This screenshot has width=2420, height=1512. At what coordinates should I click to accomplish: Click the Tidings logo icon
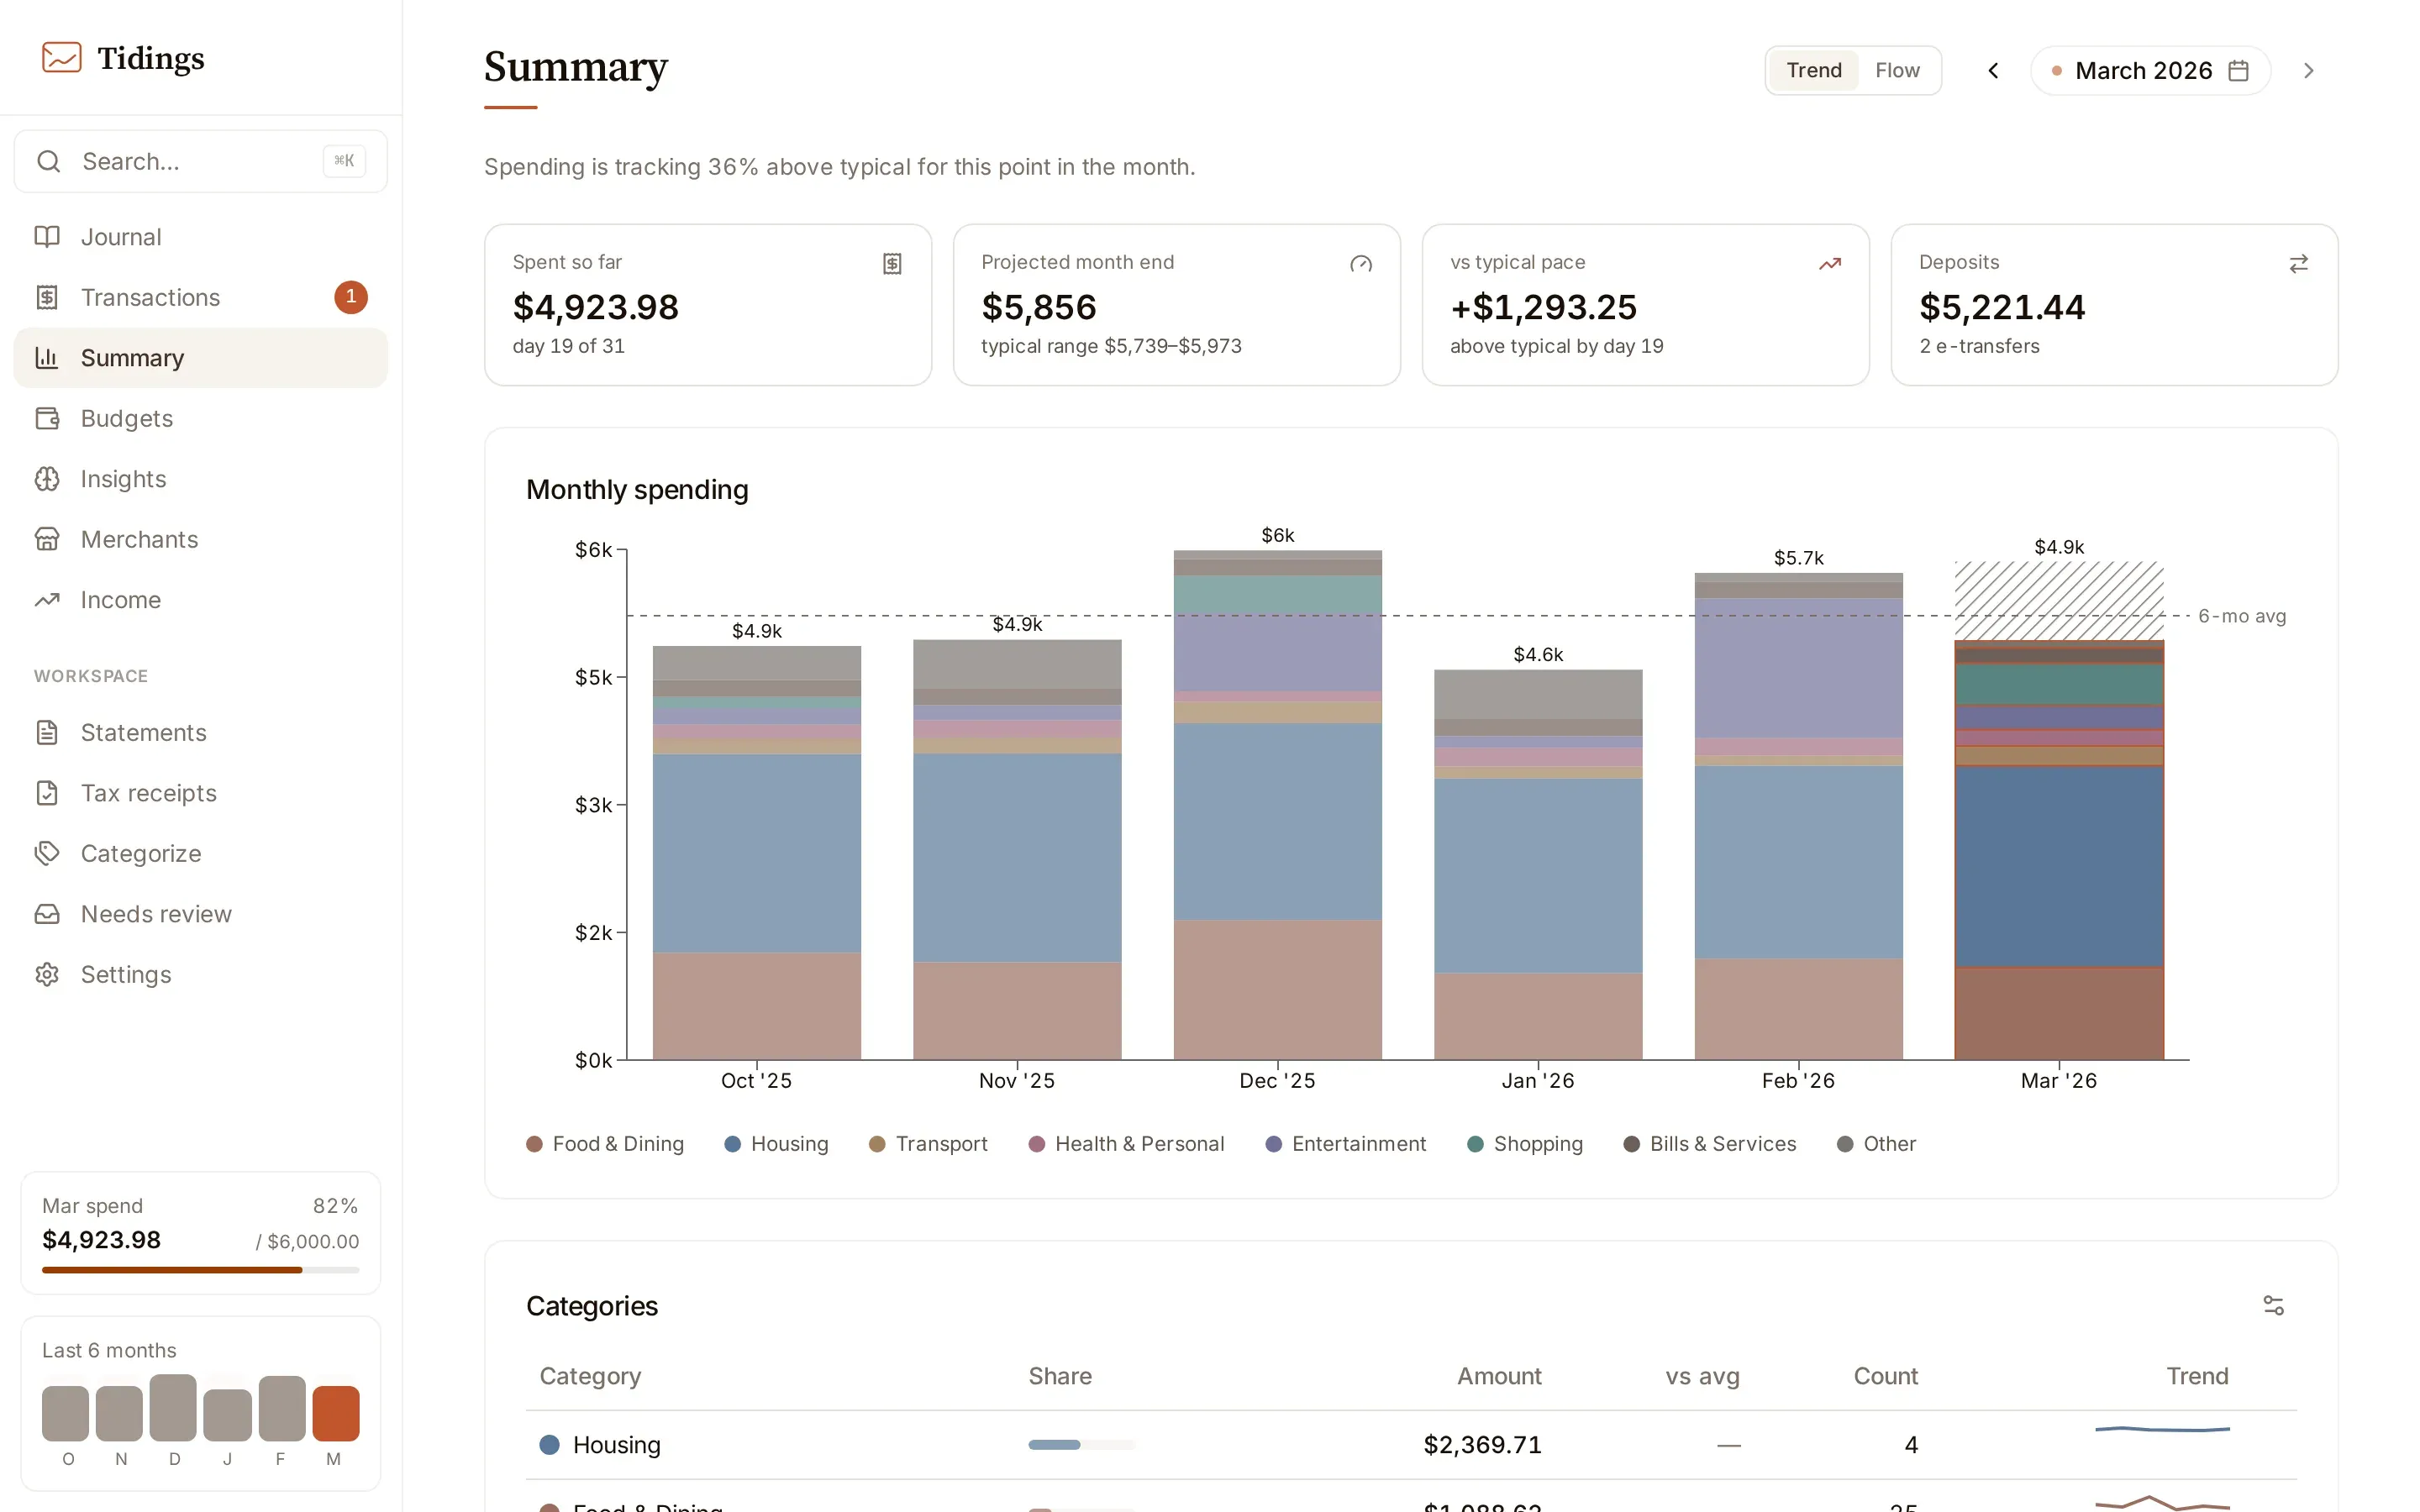[x=61, y=57]
